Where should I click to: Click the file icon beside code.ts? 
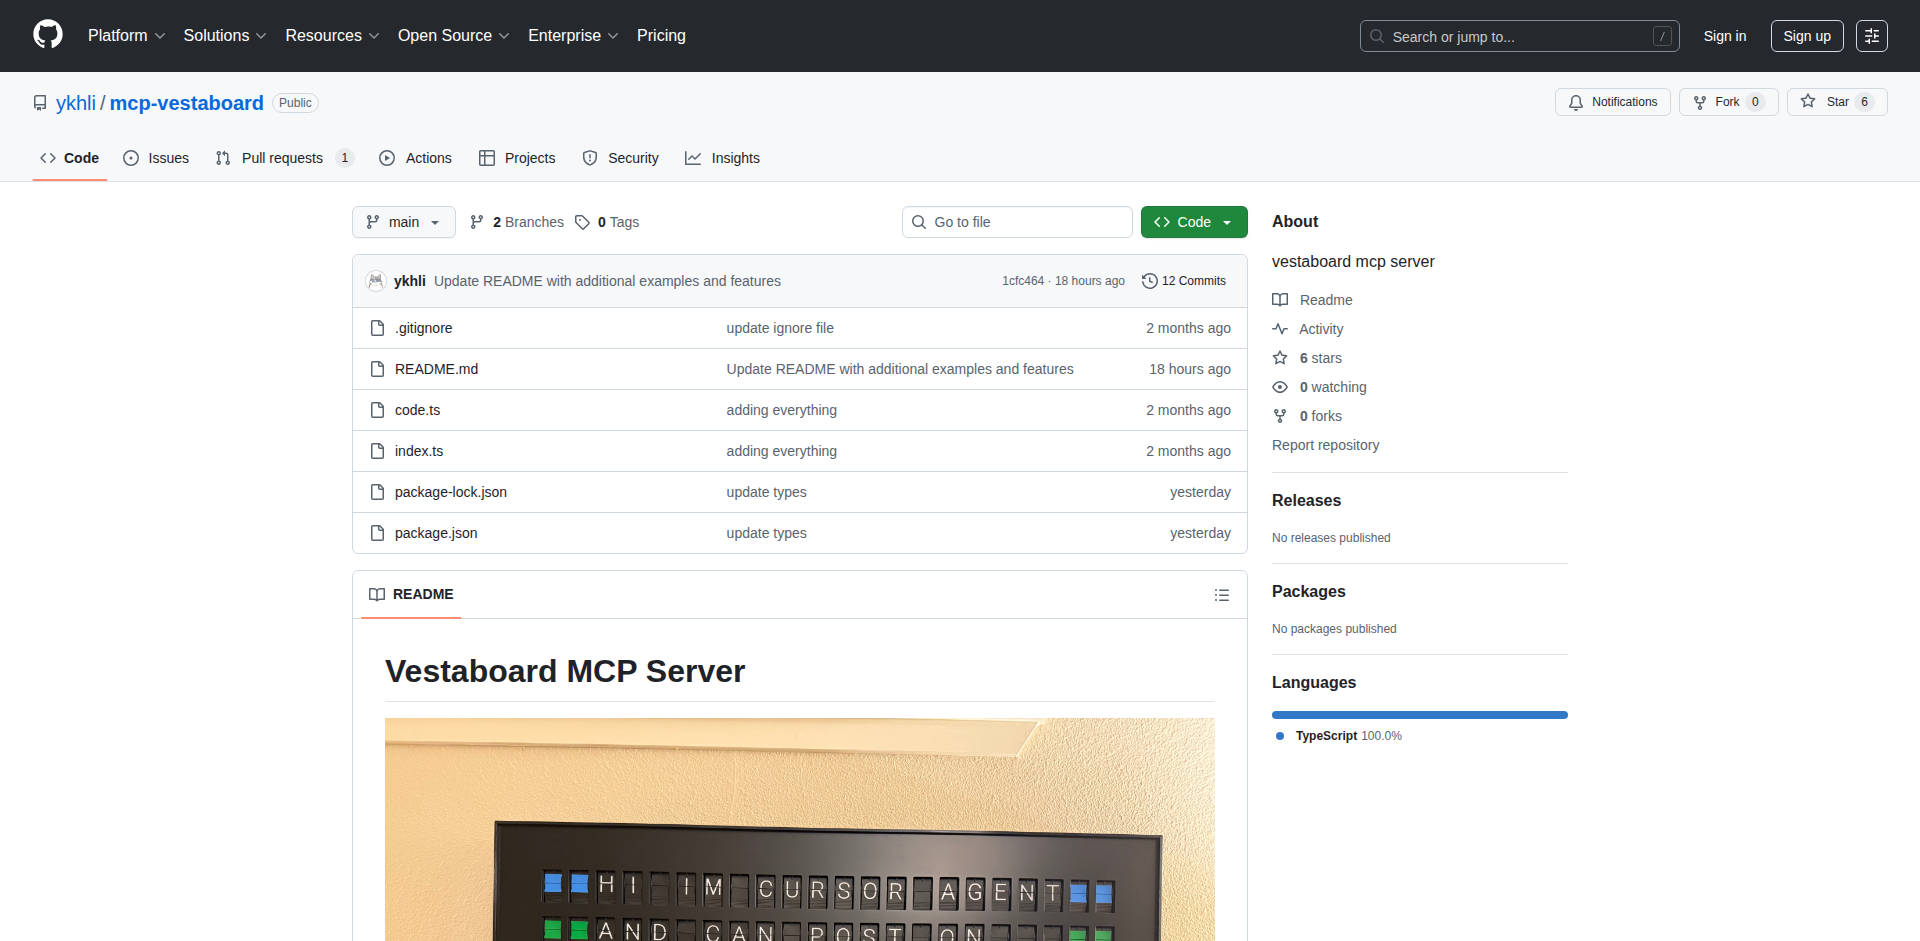click(377, 410)
